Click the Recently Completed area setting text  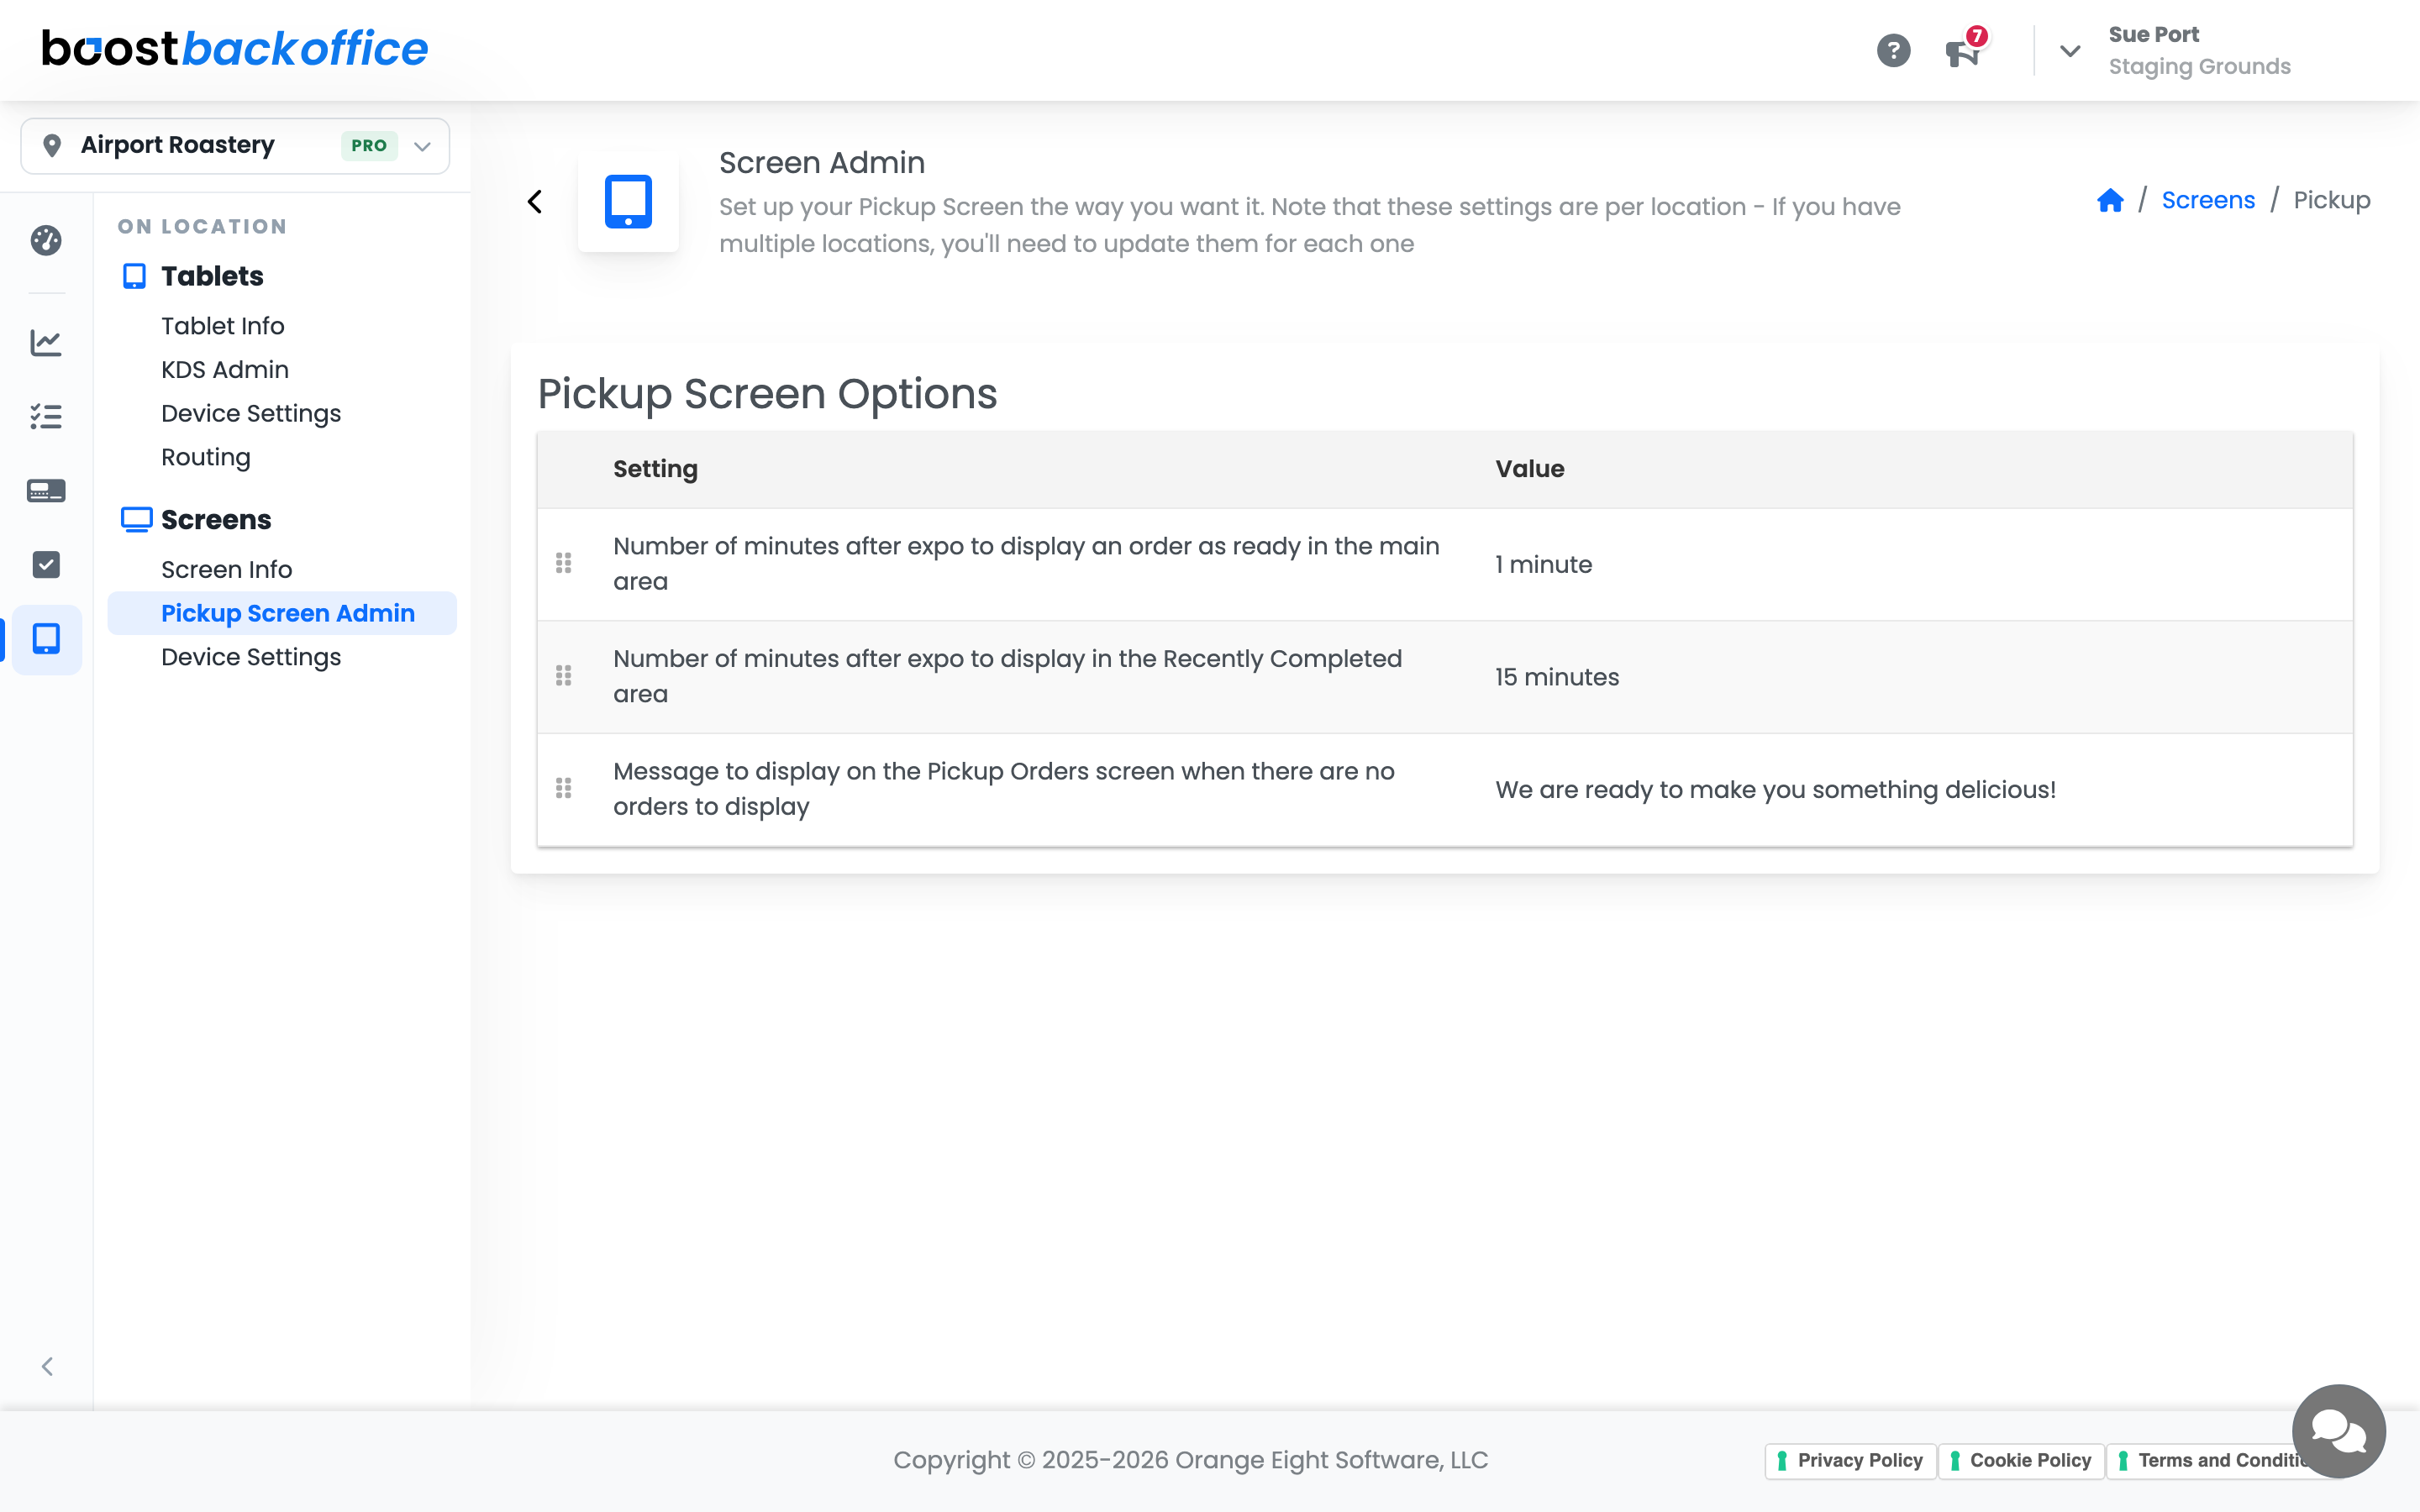click(x=1007, y=676)
